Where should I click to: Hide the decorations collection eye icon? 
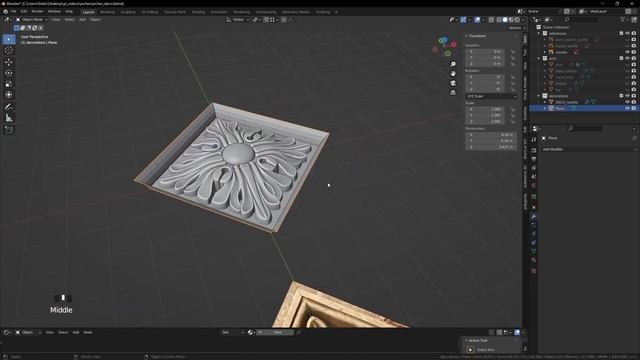click(x=627, y=96)
